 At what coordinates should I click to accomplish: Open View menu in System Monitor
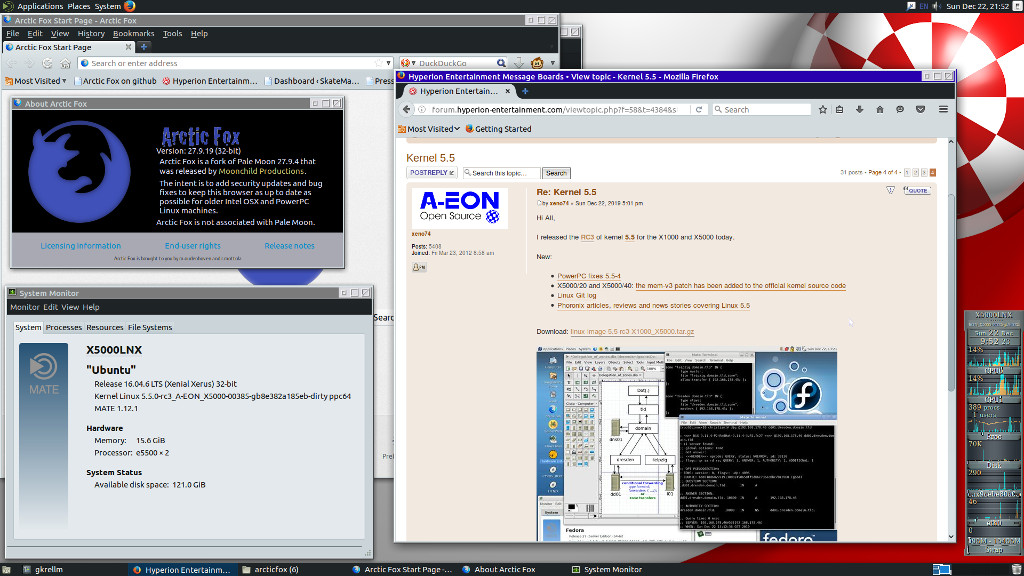(x=70, y=307)
